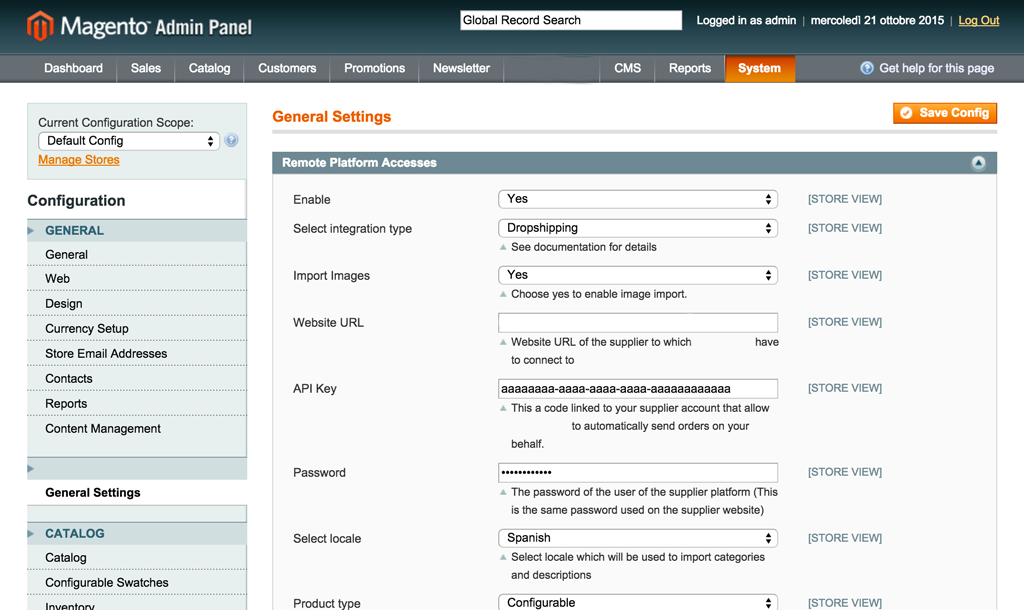Open the Select locale dropdown
This screenshot has width=1024, height=610.
(x=637, y=538)
